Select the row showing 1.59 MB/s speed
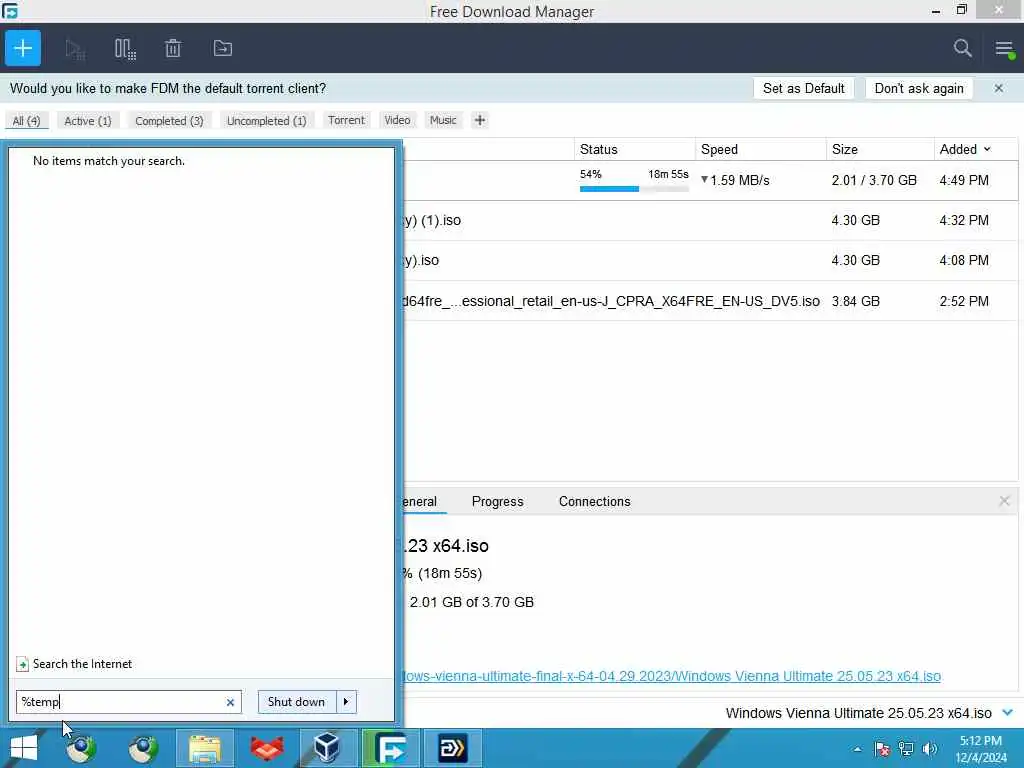 711,180
